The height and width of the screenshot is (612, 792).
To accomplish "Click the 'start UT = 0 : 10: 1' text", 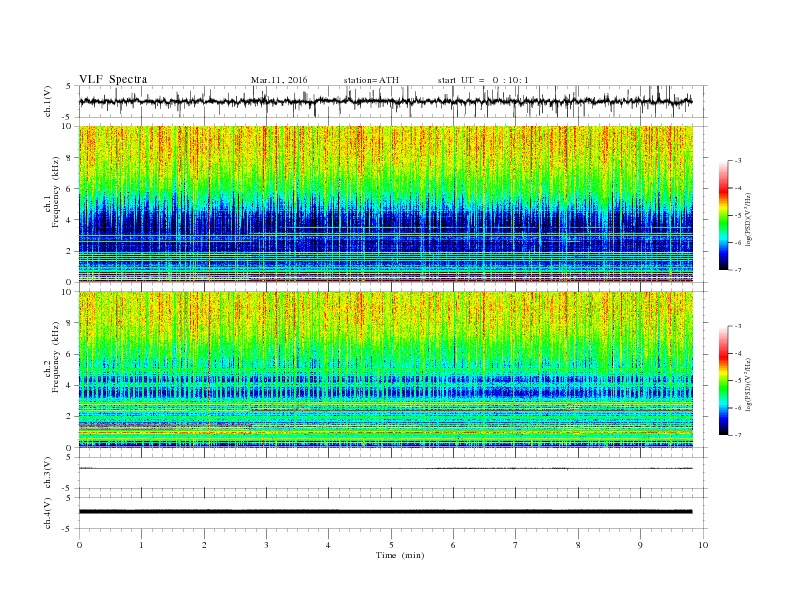I will click(x=483, y=80).
